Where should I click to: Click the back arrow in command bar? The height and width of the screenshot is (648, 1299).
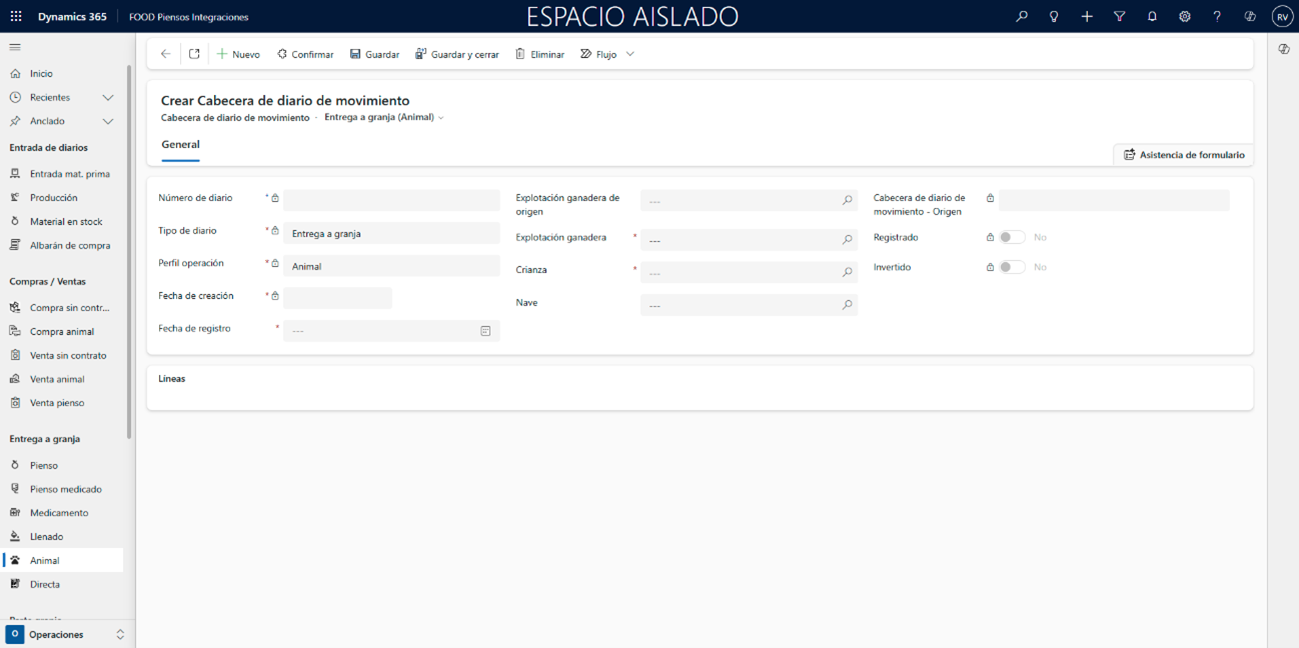coord(166,54)
